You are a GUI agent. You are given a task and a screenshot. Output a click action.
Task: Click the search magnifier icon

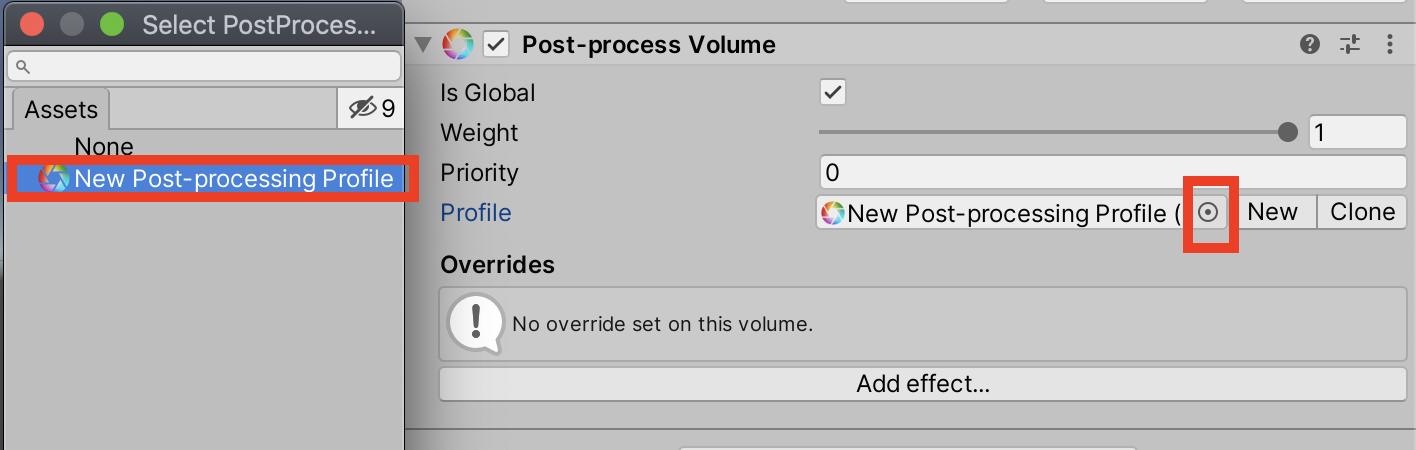(23, 67)
